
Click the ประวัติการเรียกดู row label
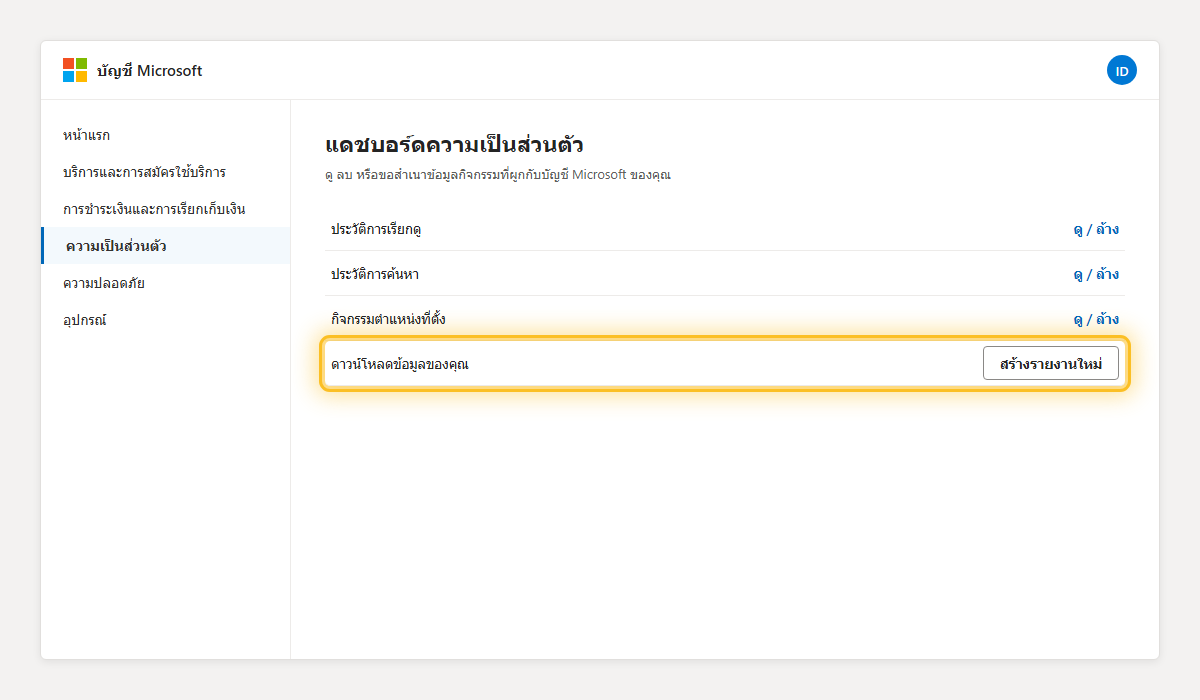[376, 229]
